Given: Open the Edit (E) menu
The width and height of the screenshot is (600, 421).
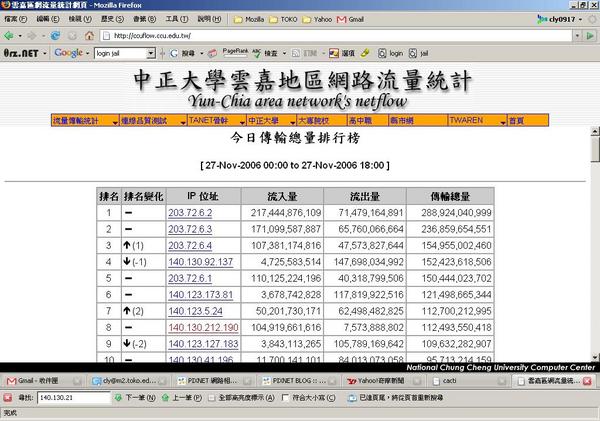Looking at the screenshot, I should 48,19.
